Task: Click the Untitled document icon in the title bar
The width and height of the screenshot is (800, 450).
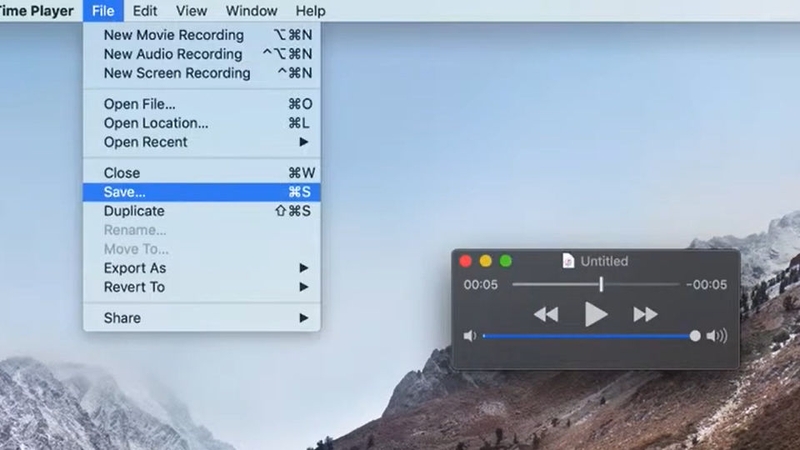Action: [568, 261]
